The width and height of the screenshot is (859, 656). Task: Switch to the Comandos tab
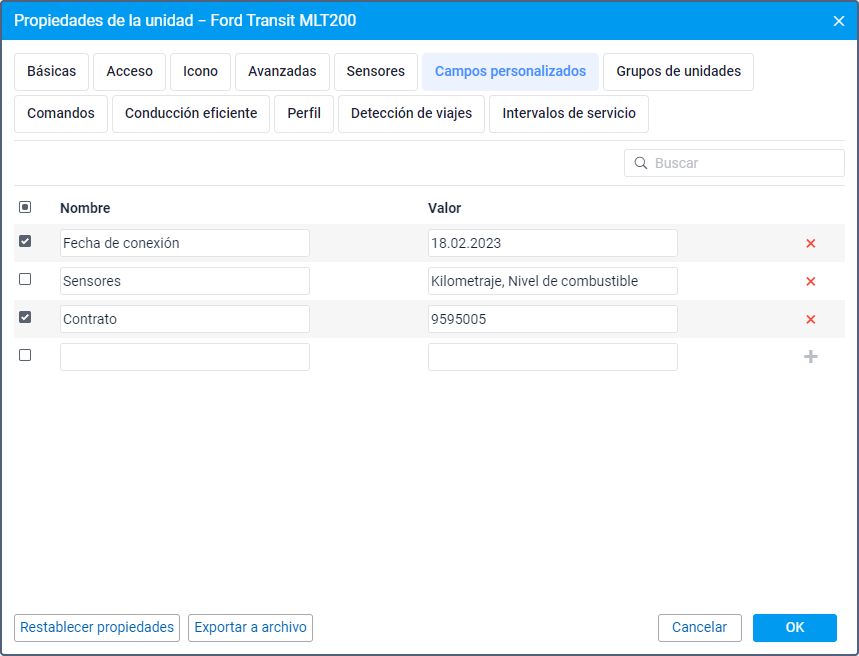pyautogui.click(x=61, y=114)
